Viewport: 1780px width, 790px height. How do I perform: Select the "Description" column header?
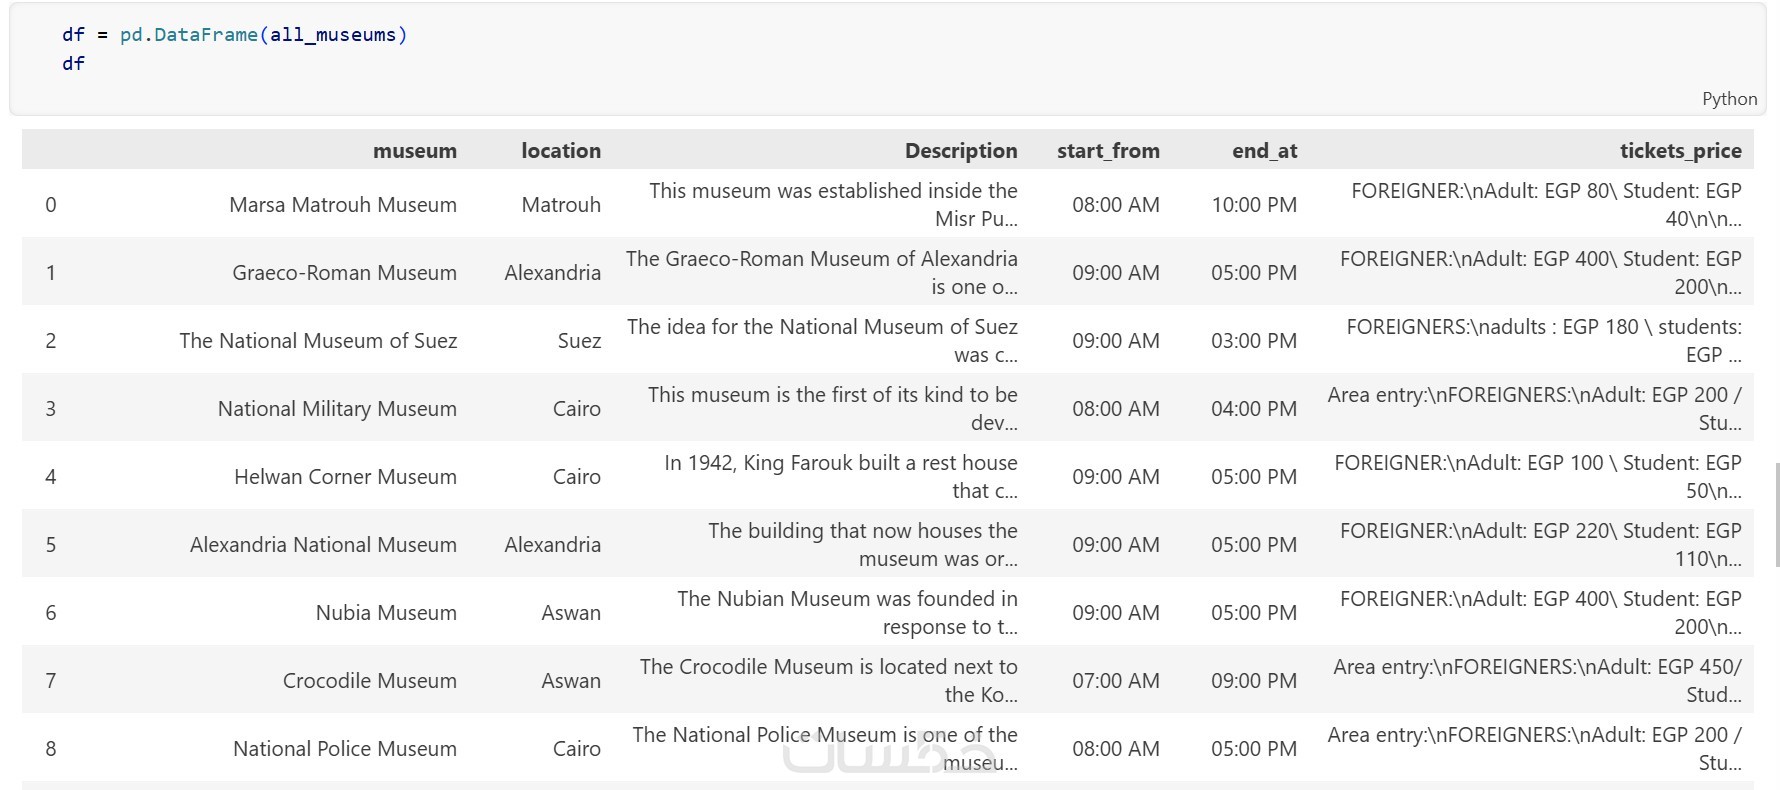coord(960,151)
